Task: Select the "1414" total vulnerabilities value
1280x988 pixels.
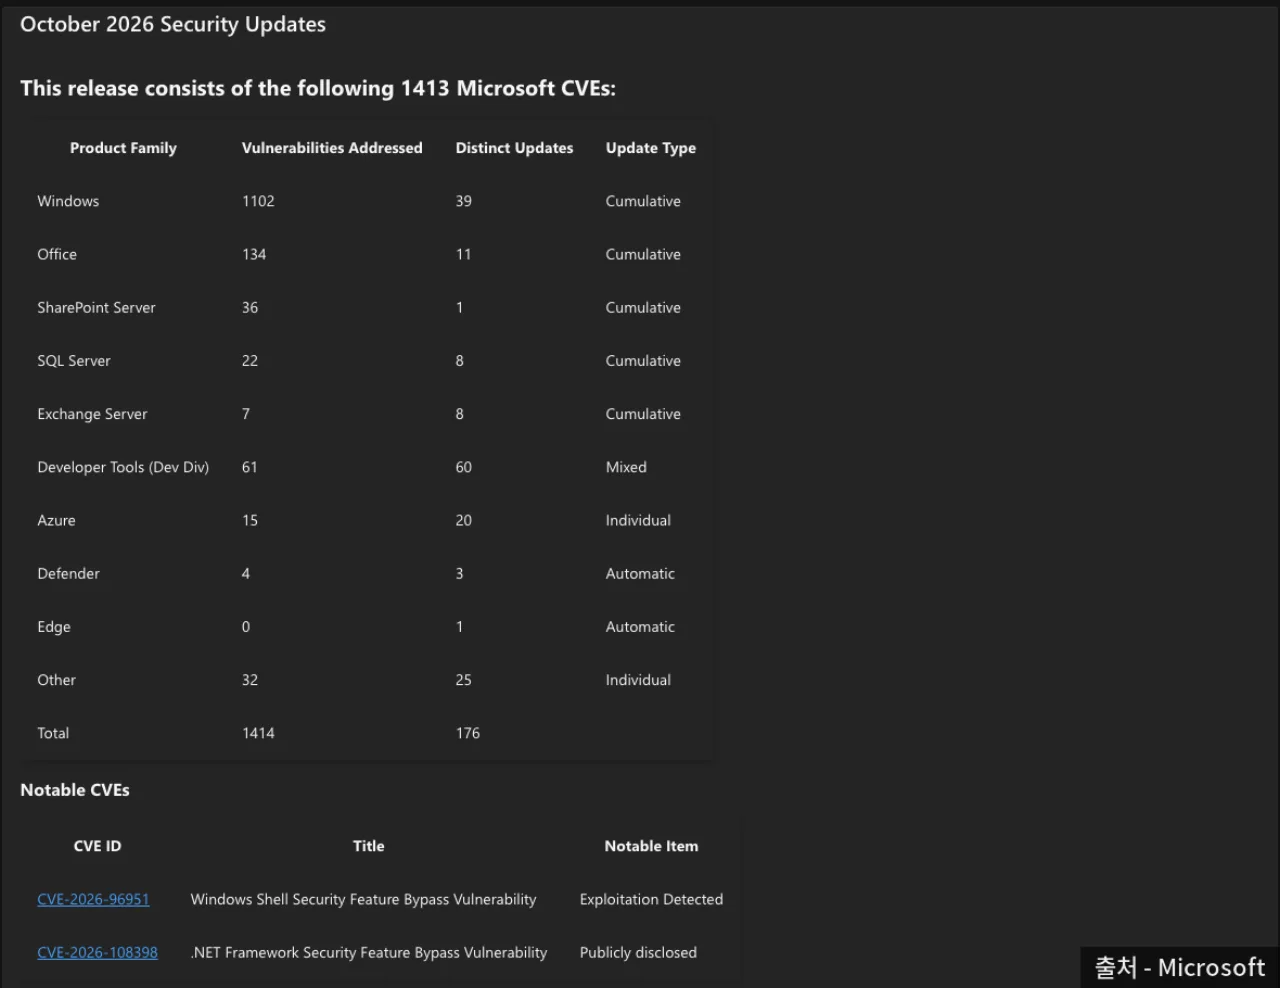Action: click(x=258, y=733)
